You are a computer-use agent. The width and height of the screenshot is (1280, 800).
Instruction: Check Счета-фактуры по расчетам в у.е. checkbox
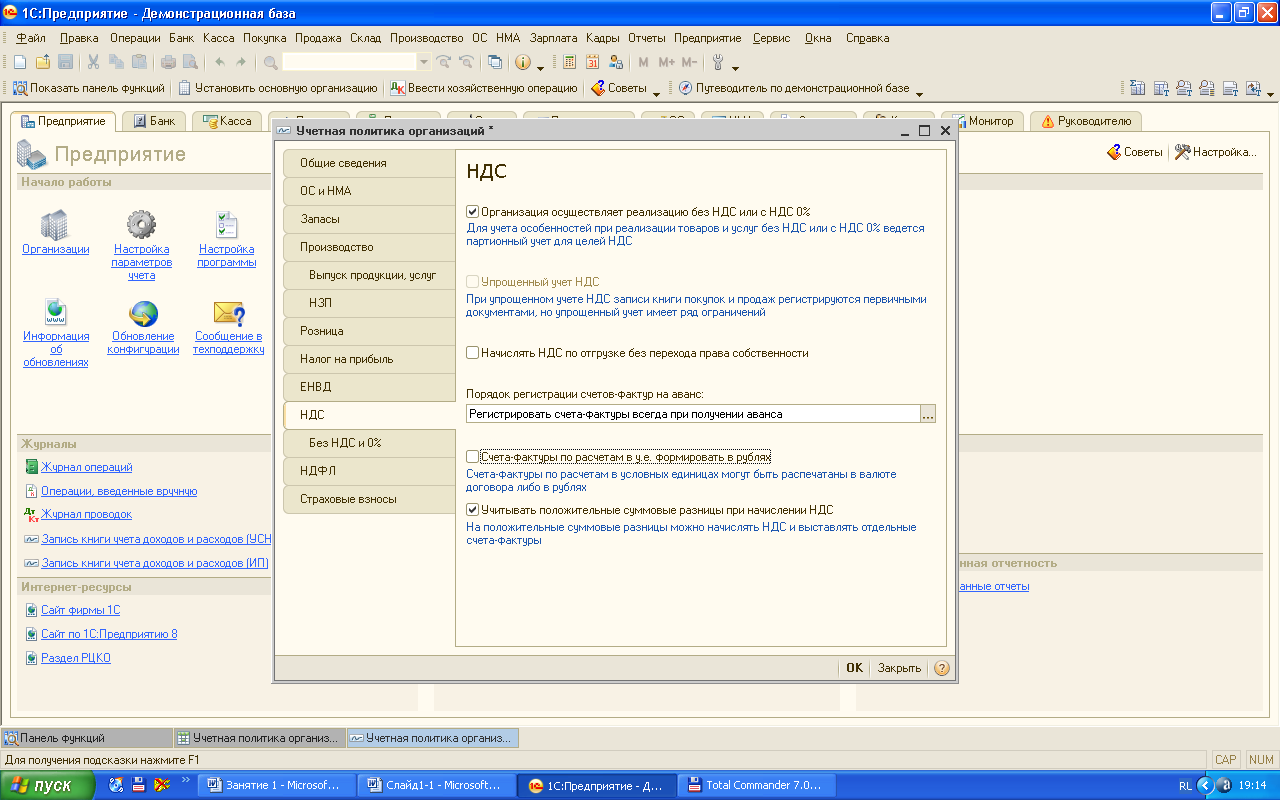[473, 456]
